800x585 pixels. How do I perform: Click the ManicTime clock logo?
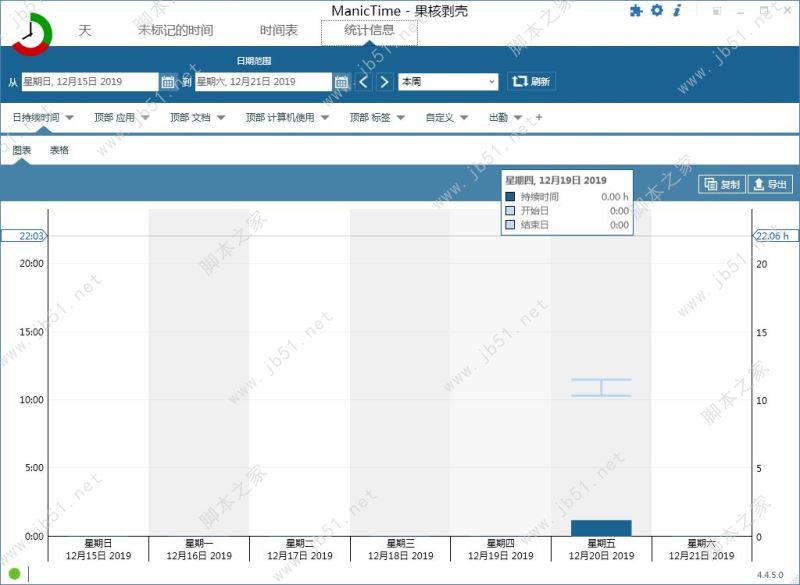point(32,35)
